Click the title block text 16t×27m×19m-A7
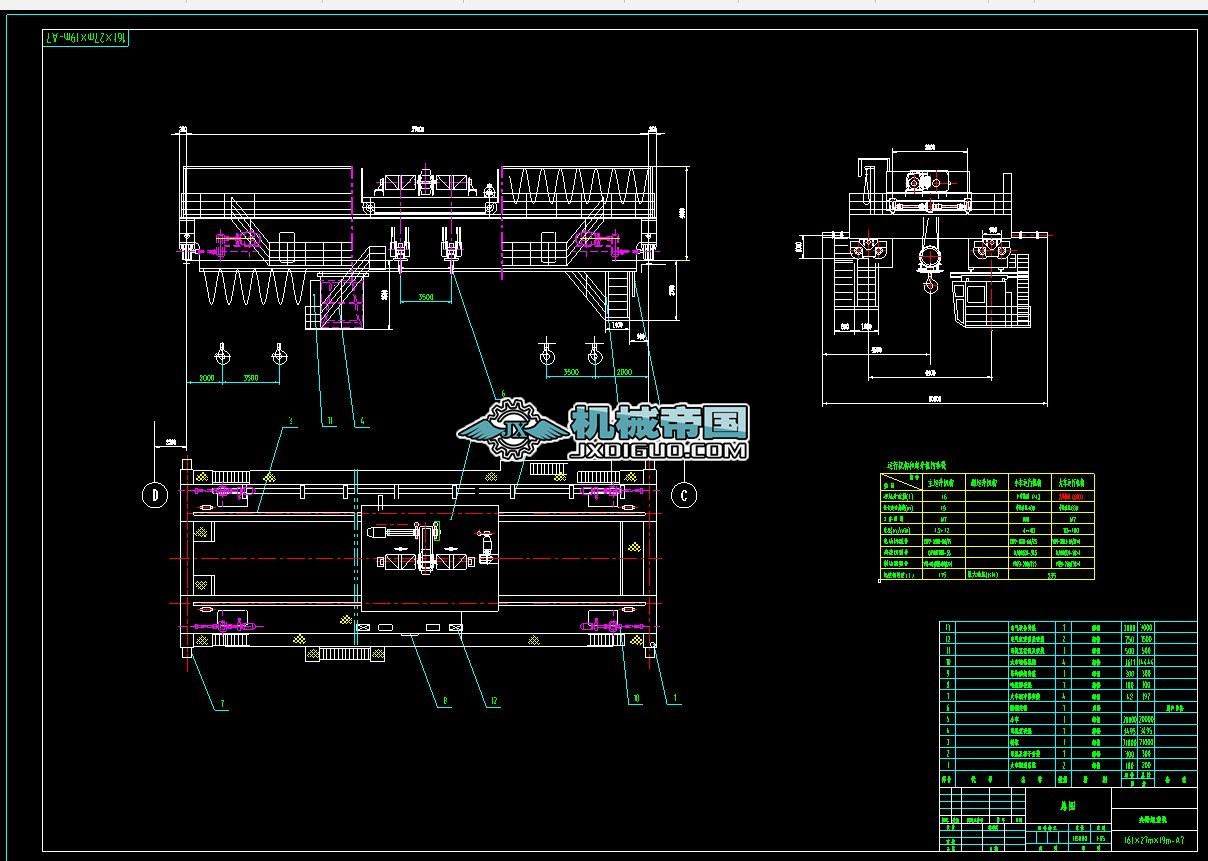The height and width of the screenshot is (861, 1208). (x=1154, y=840)
